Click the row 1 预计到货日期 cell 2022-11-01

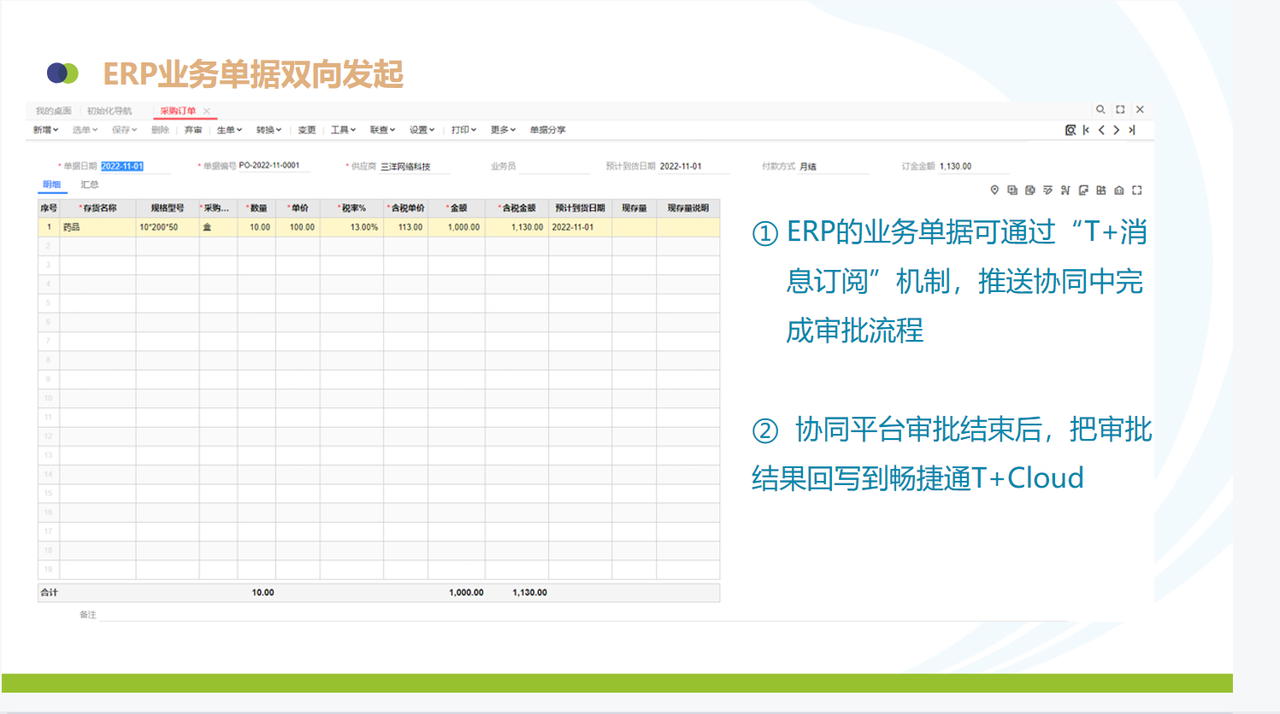(580, 227)
